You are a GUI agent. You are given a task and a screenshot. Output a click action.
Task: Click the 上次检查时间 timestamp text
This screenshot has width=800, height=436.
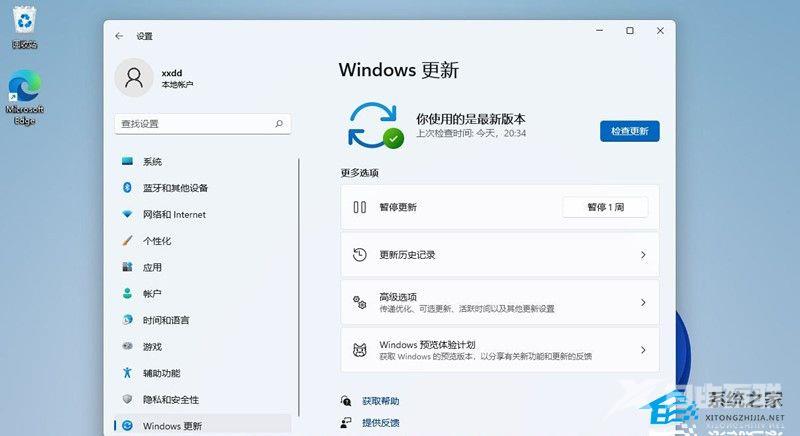tap(471, 134)
